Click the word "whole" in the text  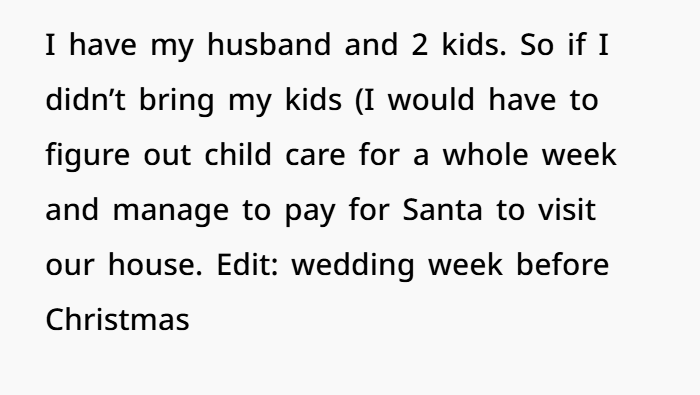coord(485,154)
